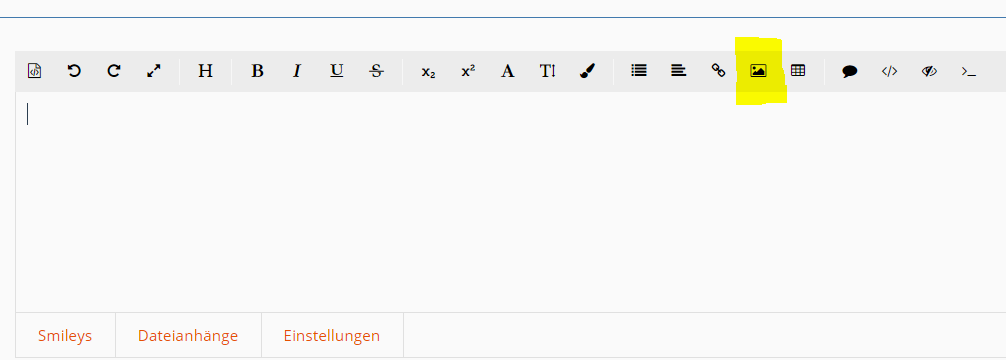Open the font size dropdown

coord(547,71)
